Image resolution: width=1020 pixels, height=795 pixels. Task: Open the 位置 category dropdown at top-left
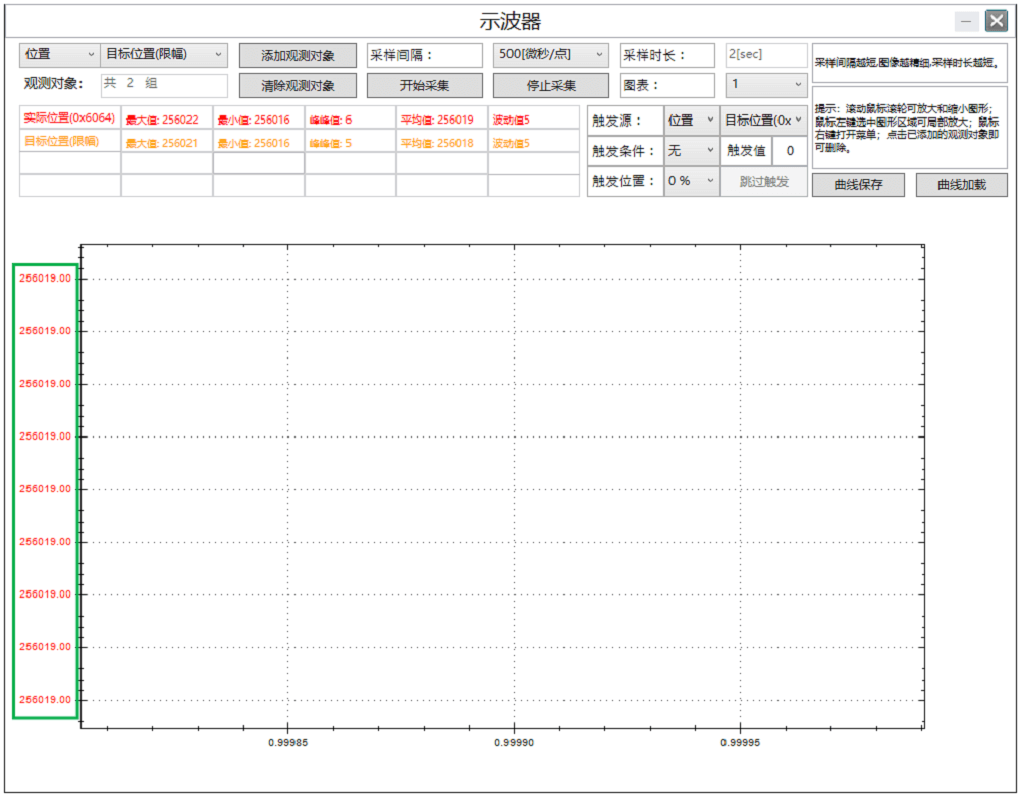pyautogui.click(x=59, y=54)
